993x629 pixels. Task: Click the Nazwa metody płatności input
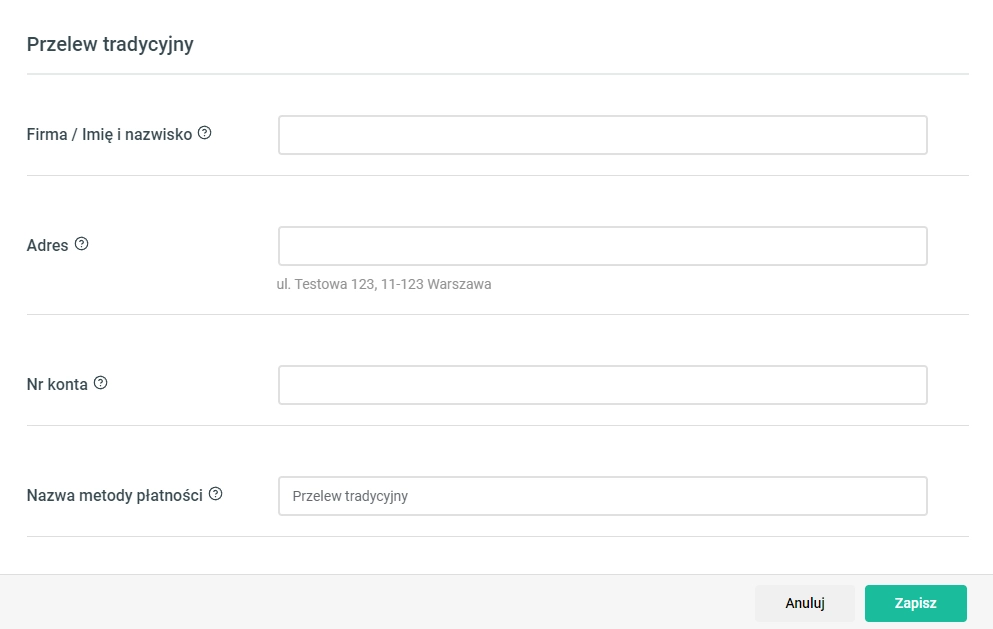tap(603, 495)
